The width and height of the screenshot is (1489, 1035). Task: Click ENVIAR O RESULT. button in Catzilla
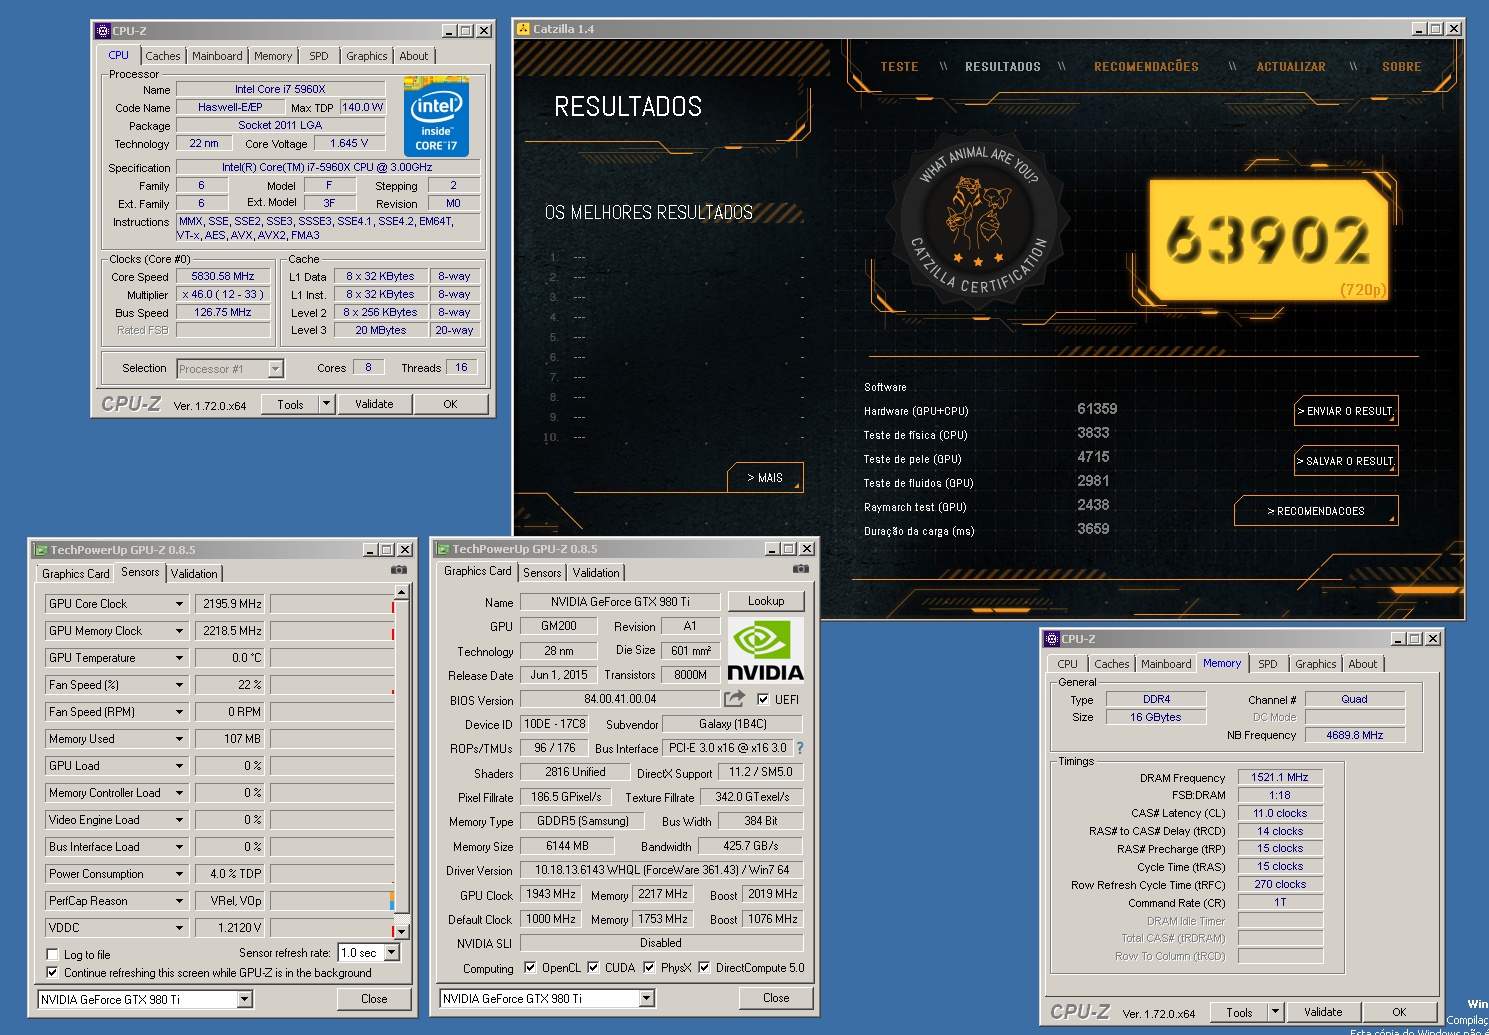[x=1345, y=411]
